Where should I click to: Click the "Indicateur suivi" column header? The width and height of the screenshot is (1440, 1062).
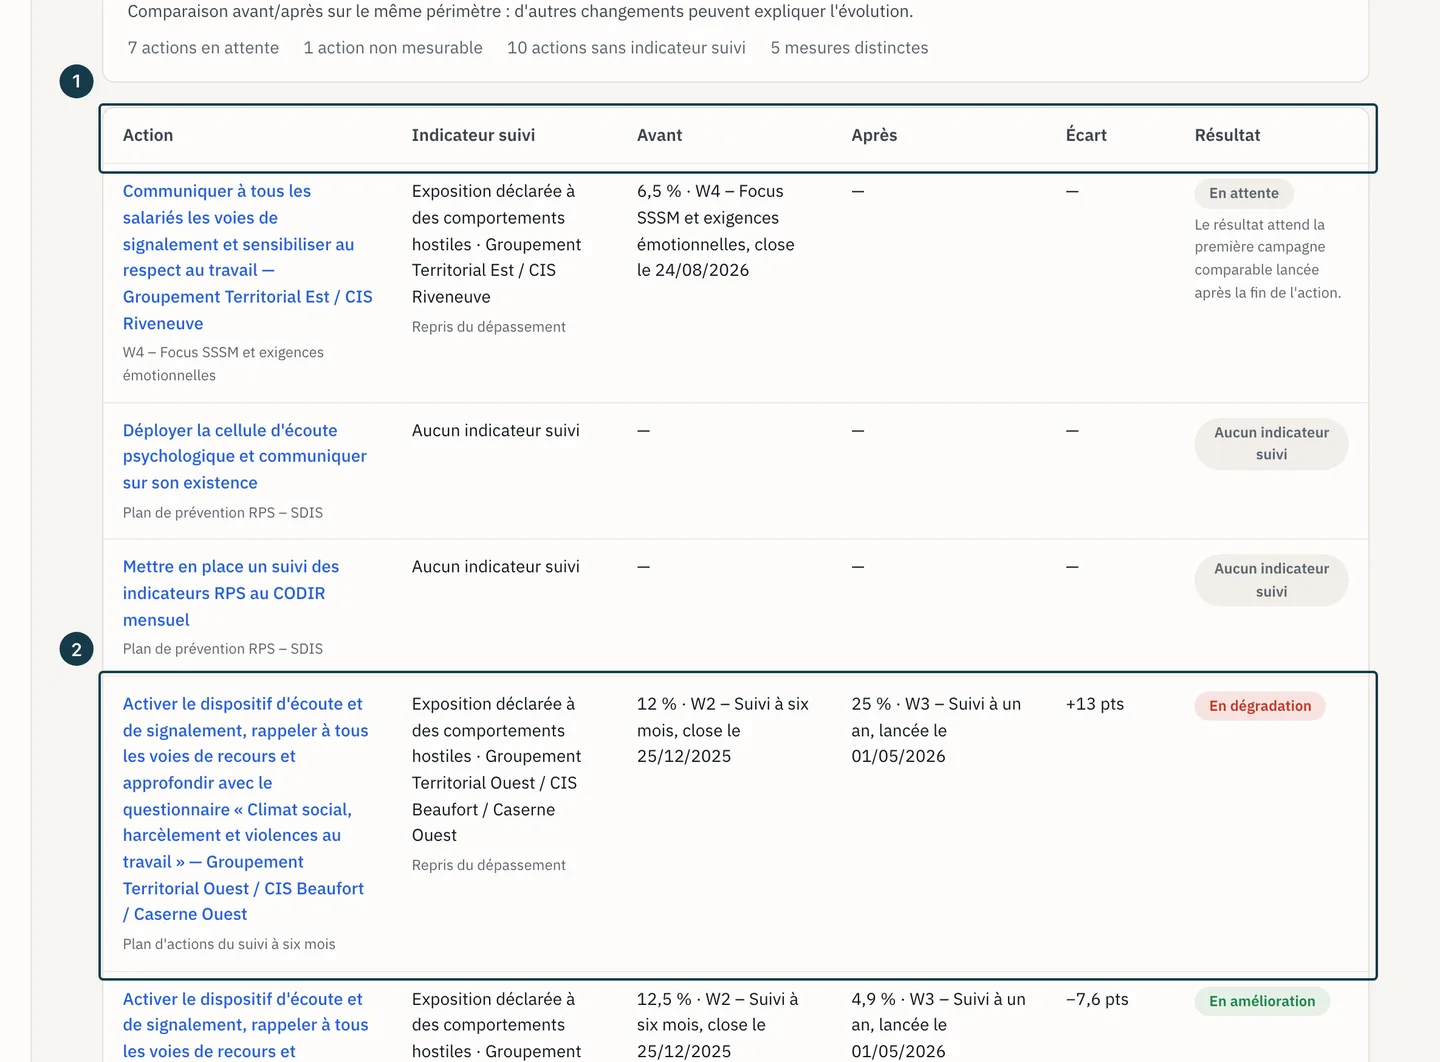pyautogui.click(x=473, y=135)
